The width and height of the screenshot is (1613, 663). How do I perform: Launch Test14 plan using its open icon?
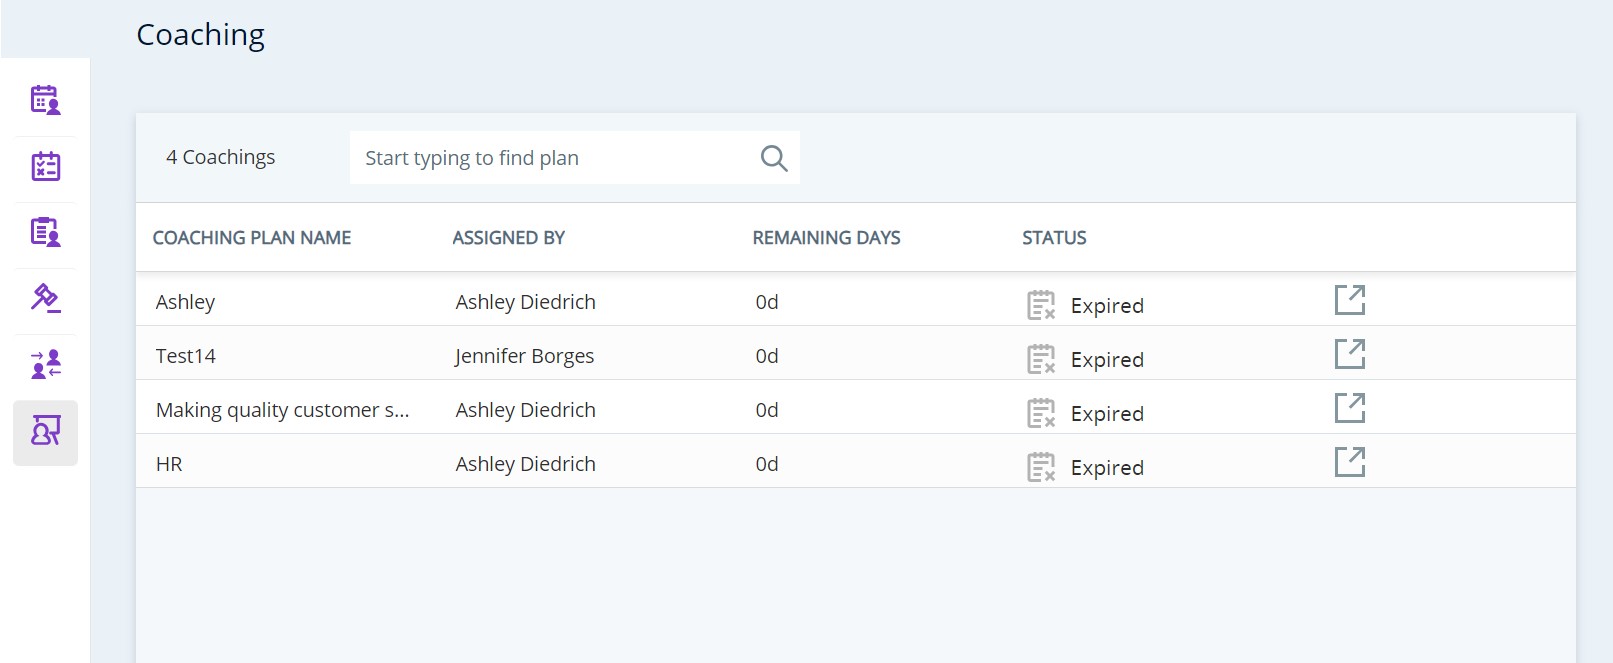tap(1349, 354)
